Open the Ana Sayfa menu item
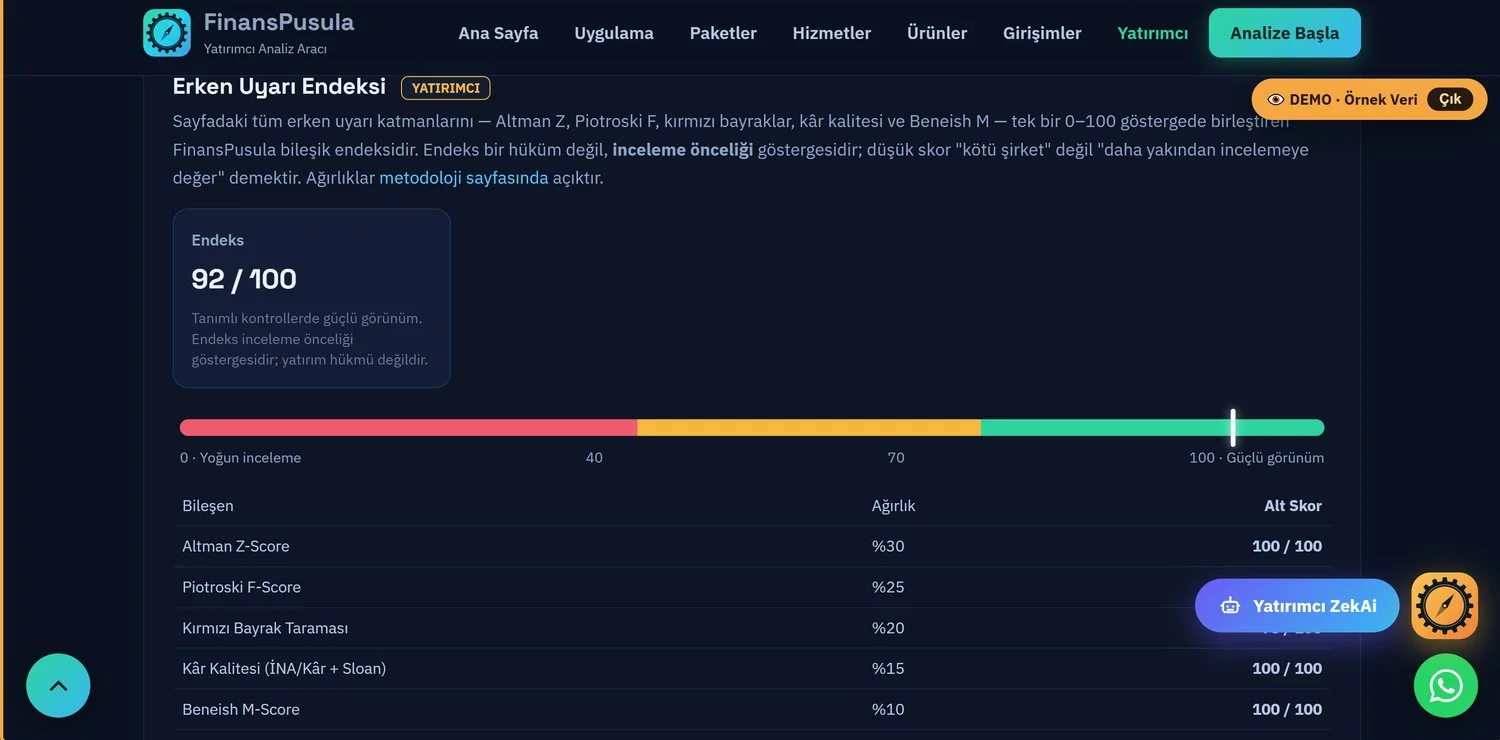 (x=498, y=33)
